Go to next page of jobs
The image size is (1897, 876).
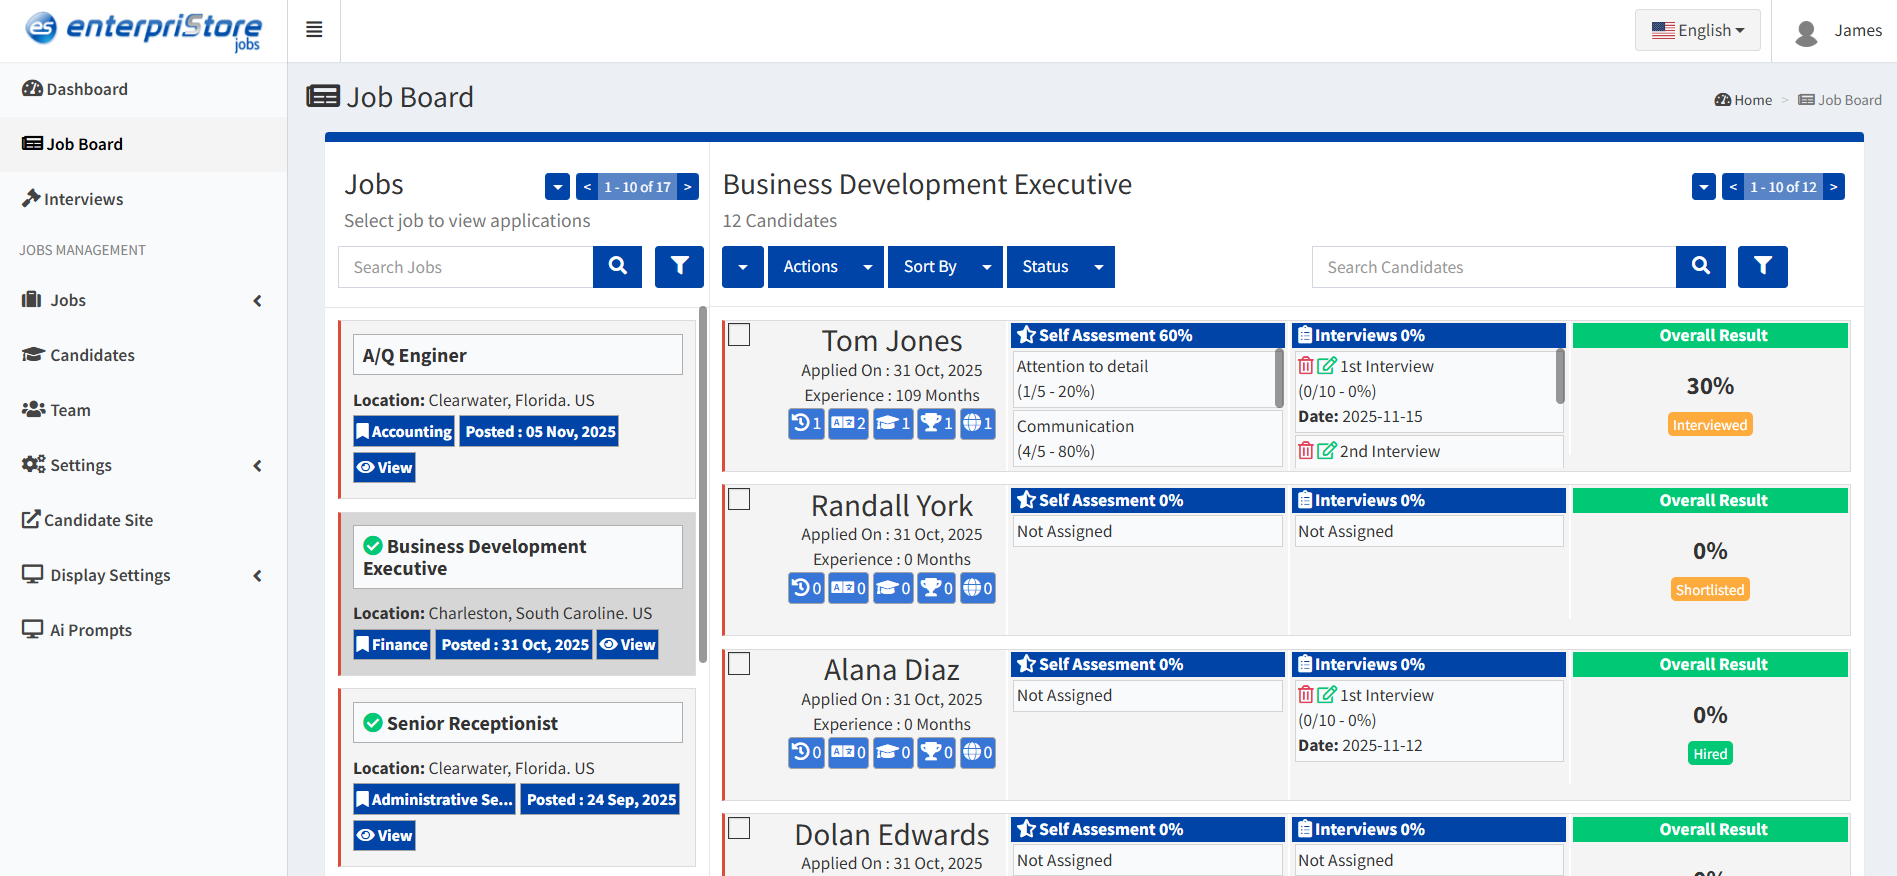tap(688, 187)
